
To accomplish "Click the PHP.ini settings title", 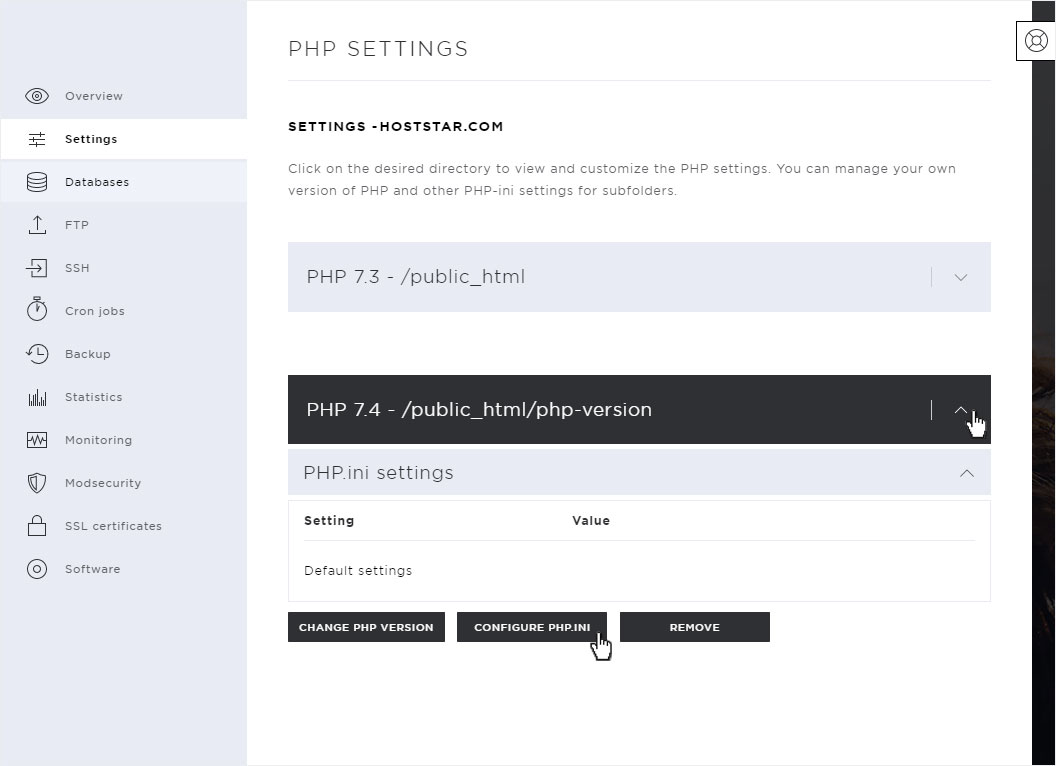I will pyautogui.click(x=378, y=473).
